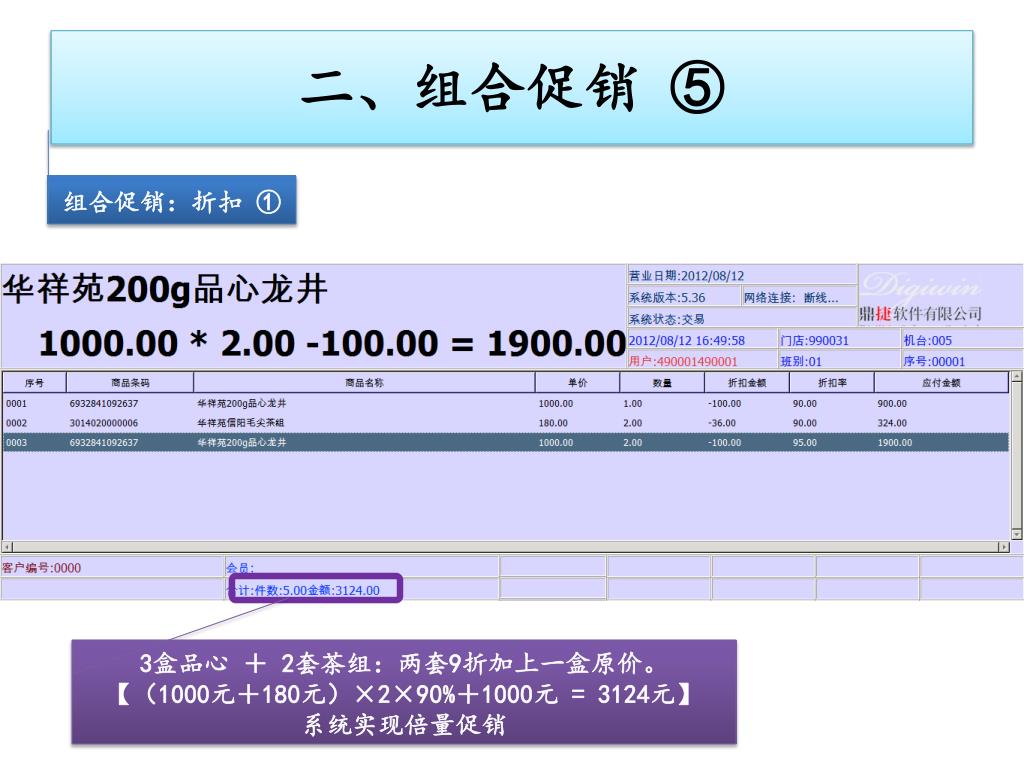Viewport: 1024px width, 768px height.
Task: Select highlighted row 0003
Action: (506, 442)
